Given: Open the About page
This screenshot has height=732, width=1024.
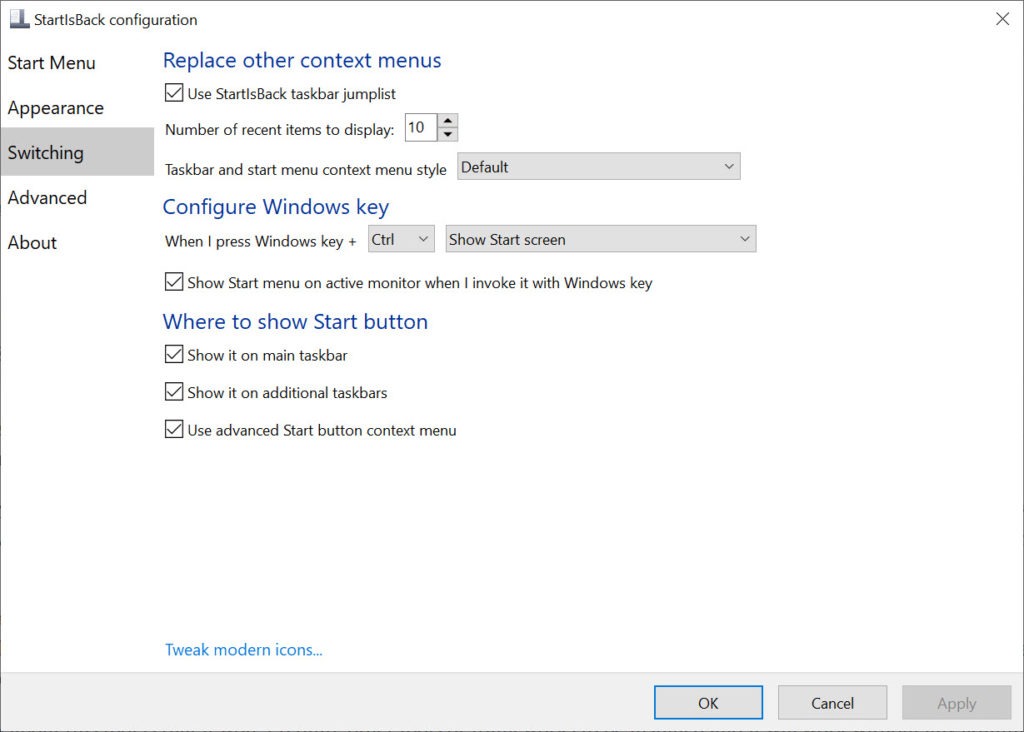Looking at the screenshot, I should (x=32, y=242).
